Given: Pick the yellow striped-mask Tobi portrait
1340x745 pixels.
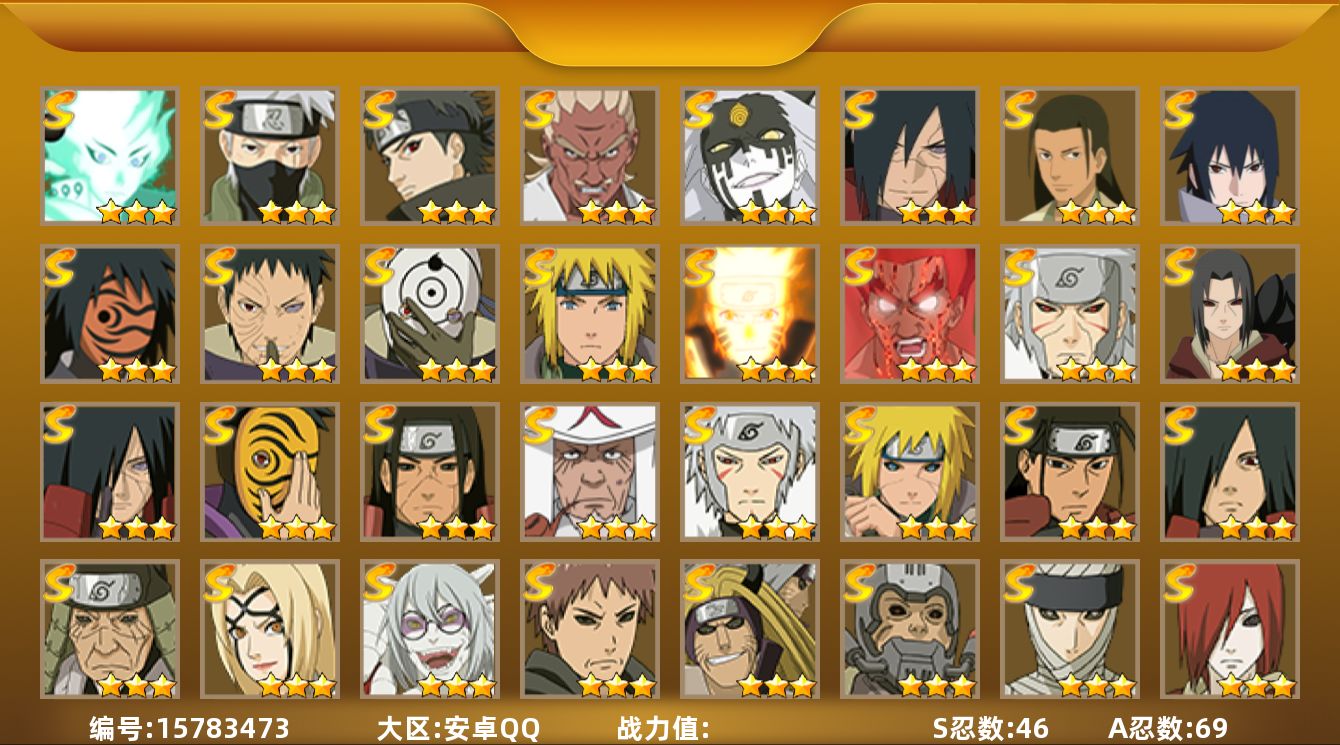Looking at the screenshot, I should coord(269,471).
